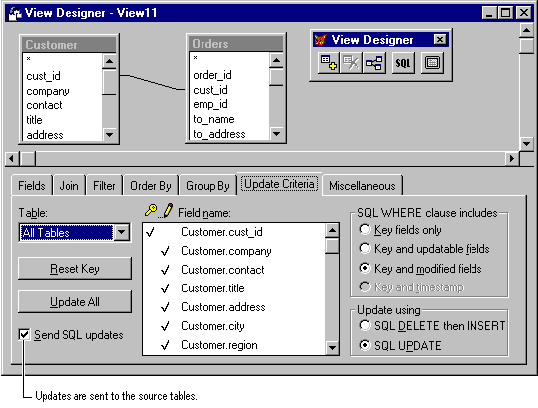538x408 pixels.
Task: Click the Add Table toolbar icon
Action: point(328,63)
